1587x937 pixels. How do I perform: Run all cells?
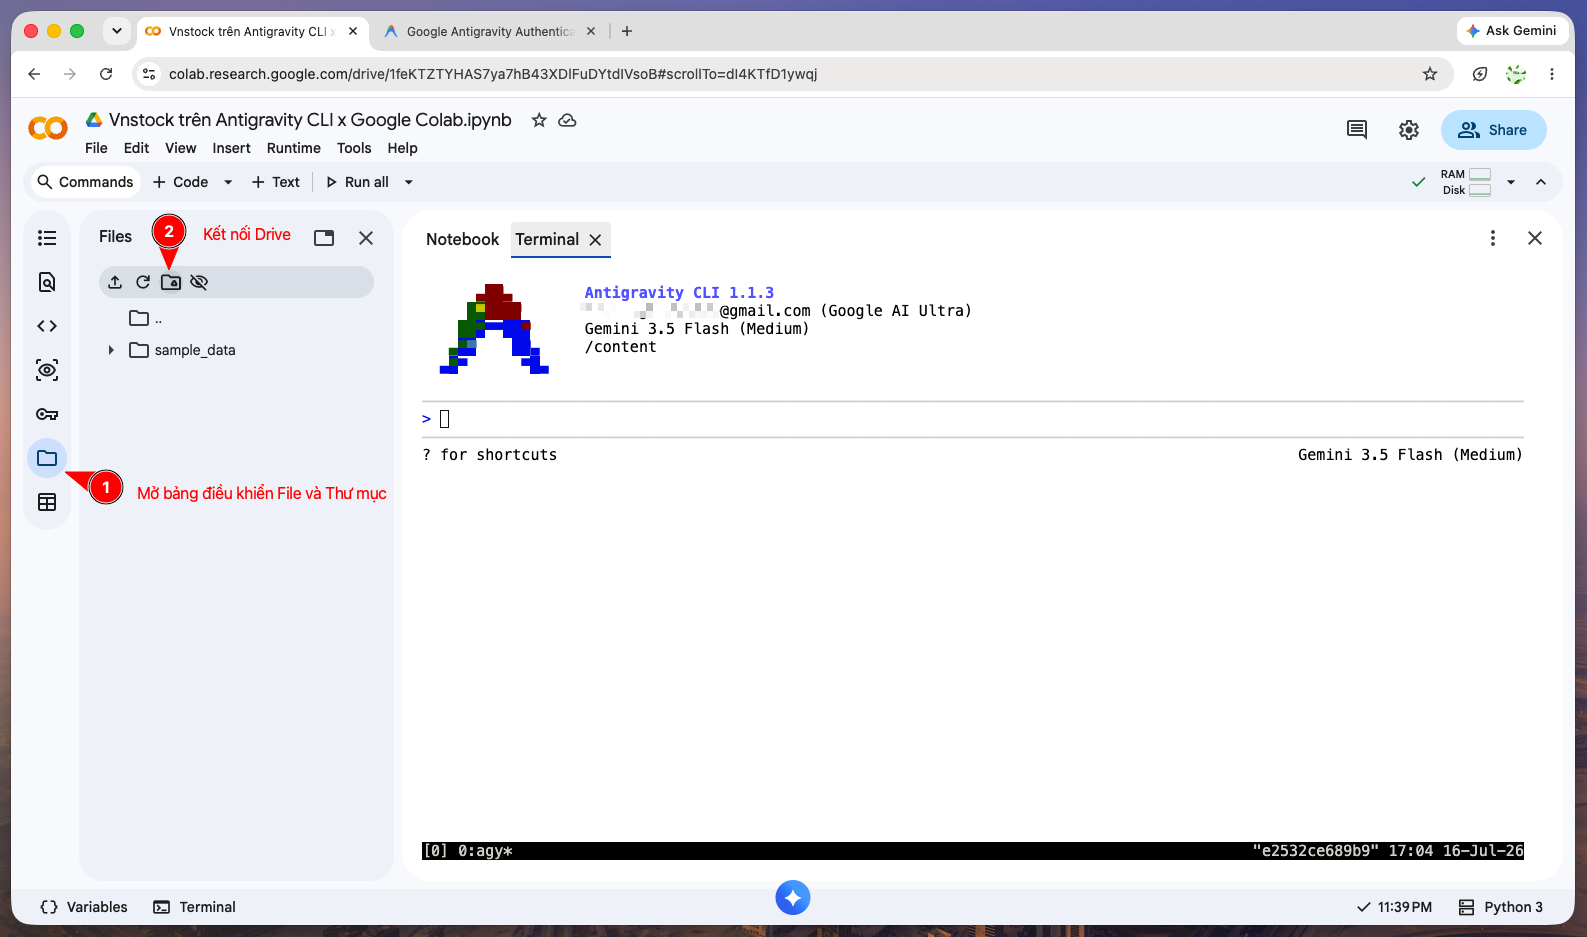coord(357,182)
